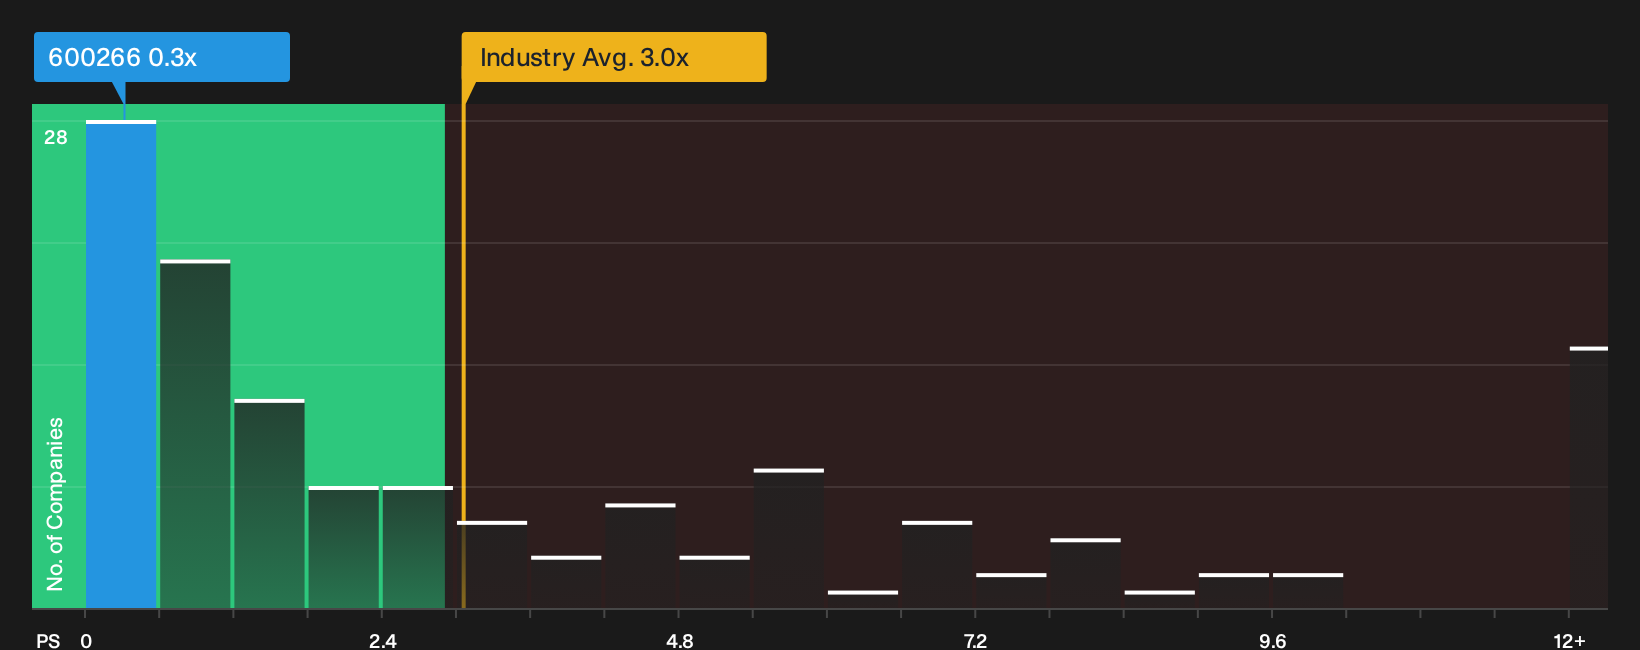
Task: Select the tallest dark bar between 4.8 and 7.2
Action: pos(789,538)
